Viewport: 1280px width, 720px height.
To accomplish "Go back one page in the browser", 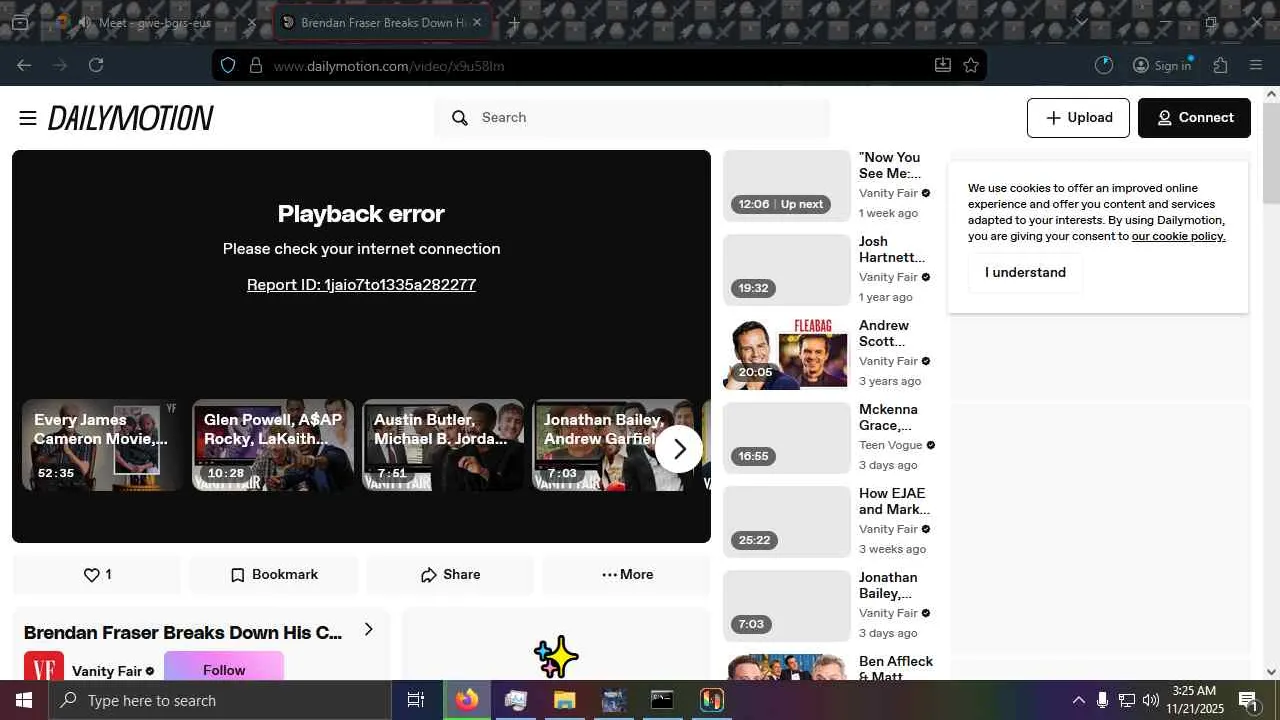I will 24,65.
